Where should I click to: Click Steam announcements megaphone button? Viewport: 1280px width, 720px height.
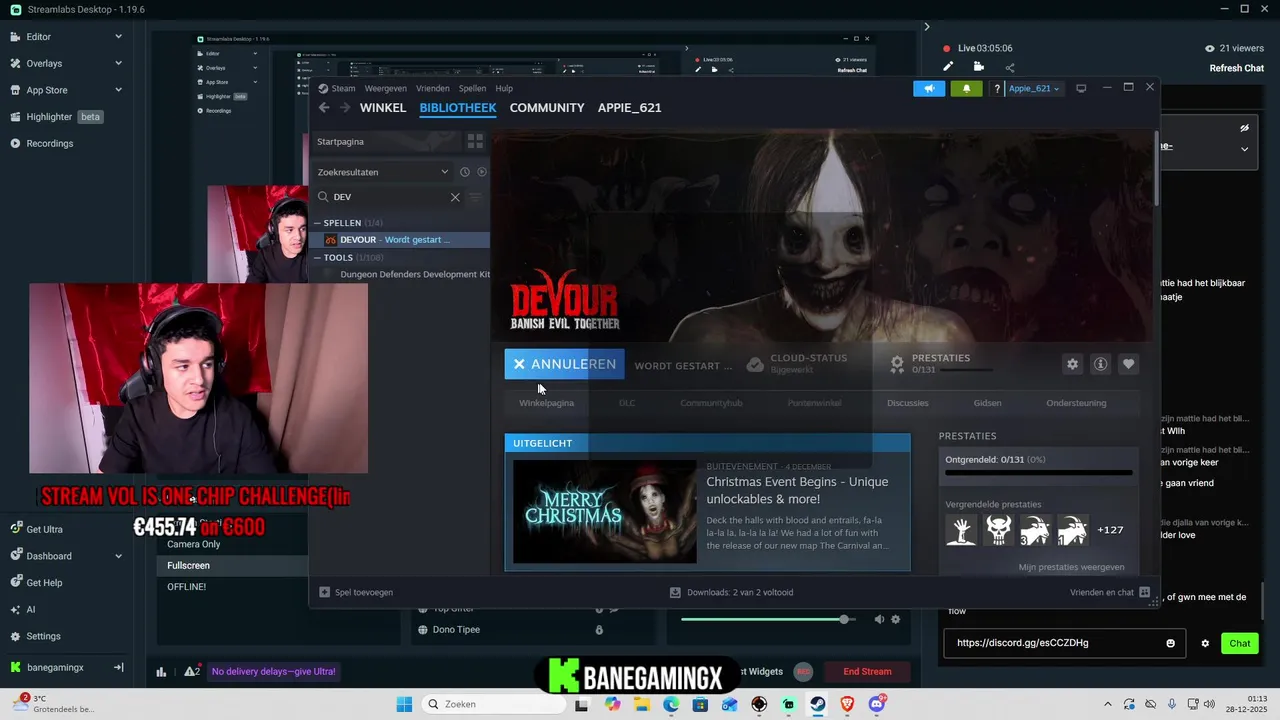929,88
